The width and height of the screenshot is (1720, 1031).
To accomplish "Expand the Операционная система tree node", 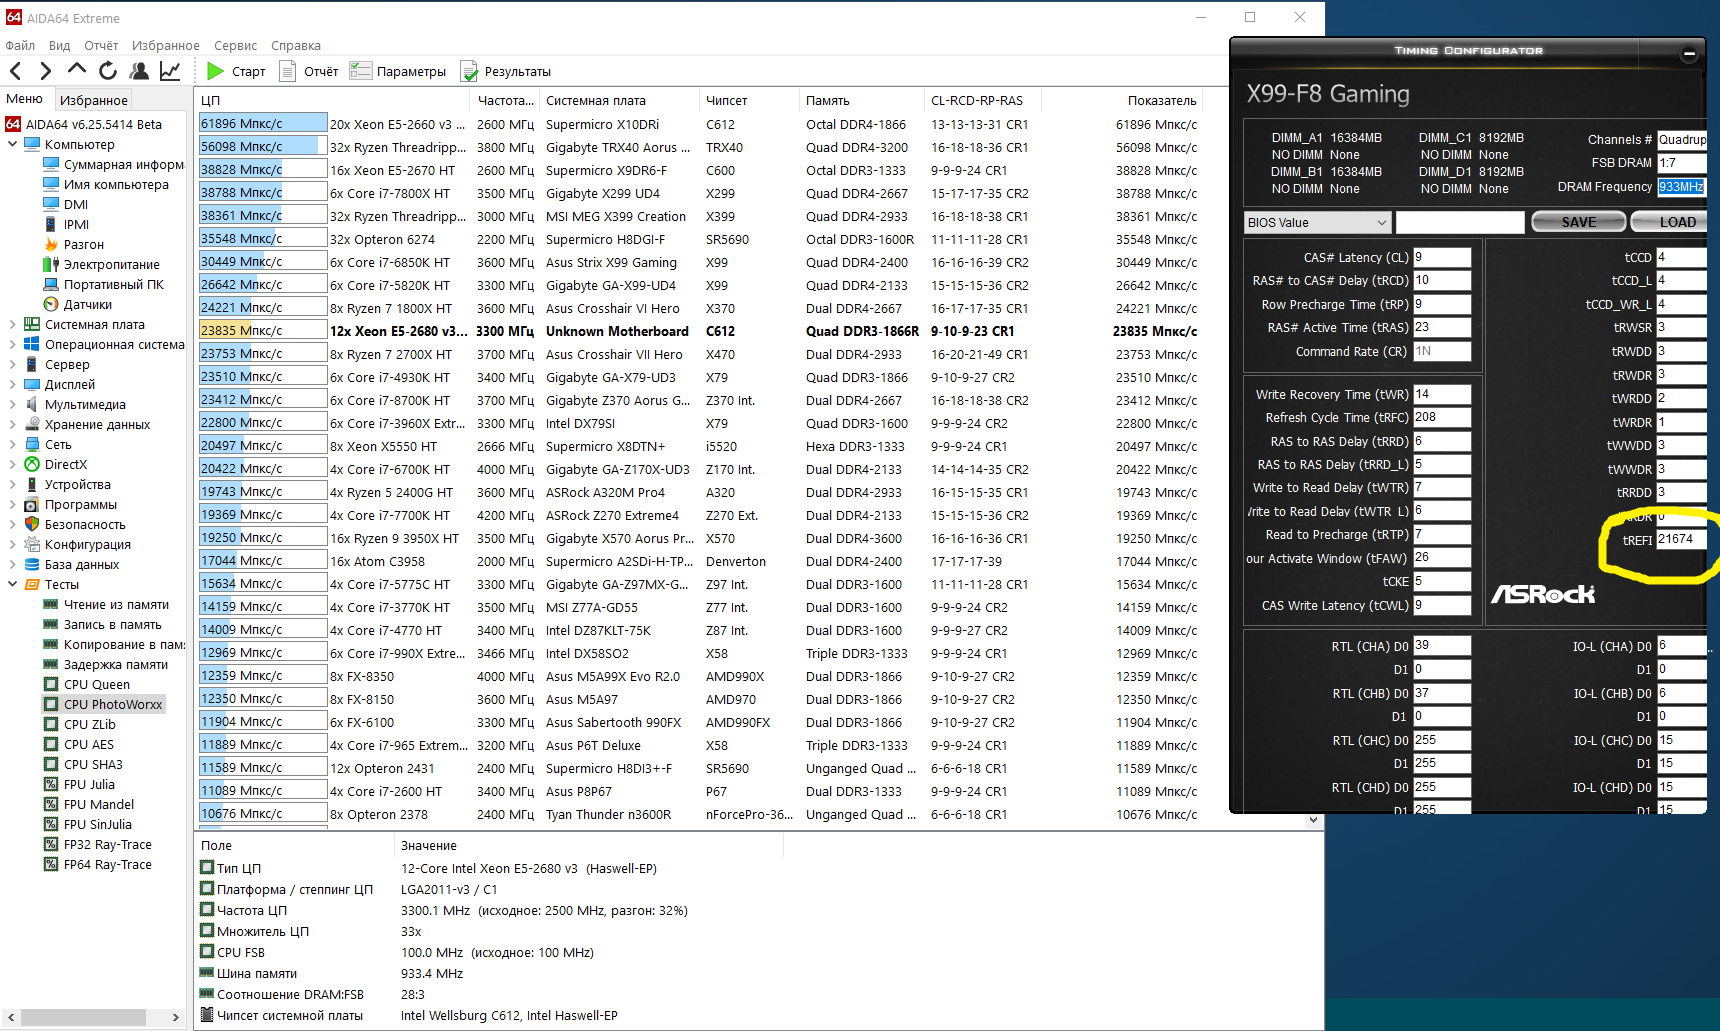I will 12,344.
